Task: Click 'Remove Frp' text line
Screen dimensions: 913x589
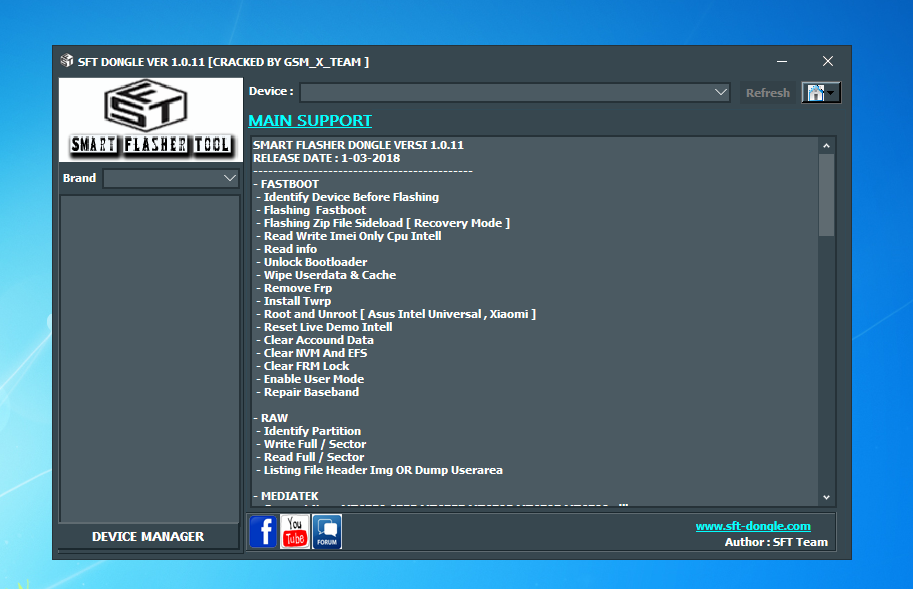Action: pyautogui.click(x=293, y=289)
